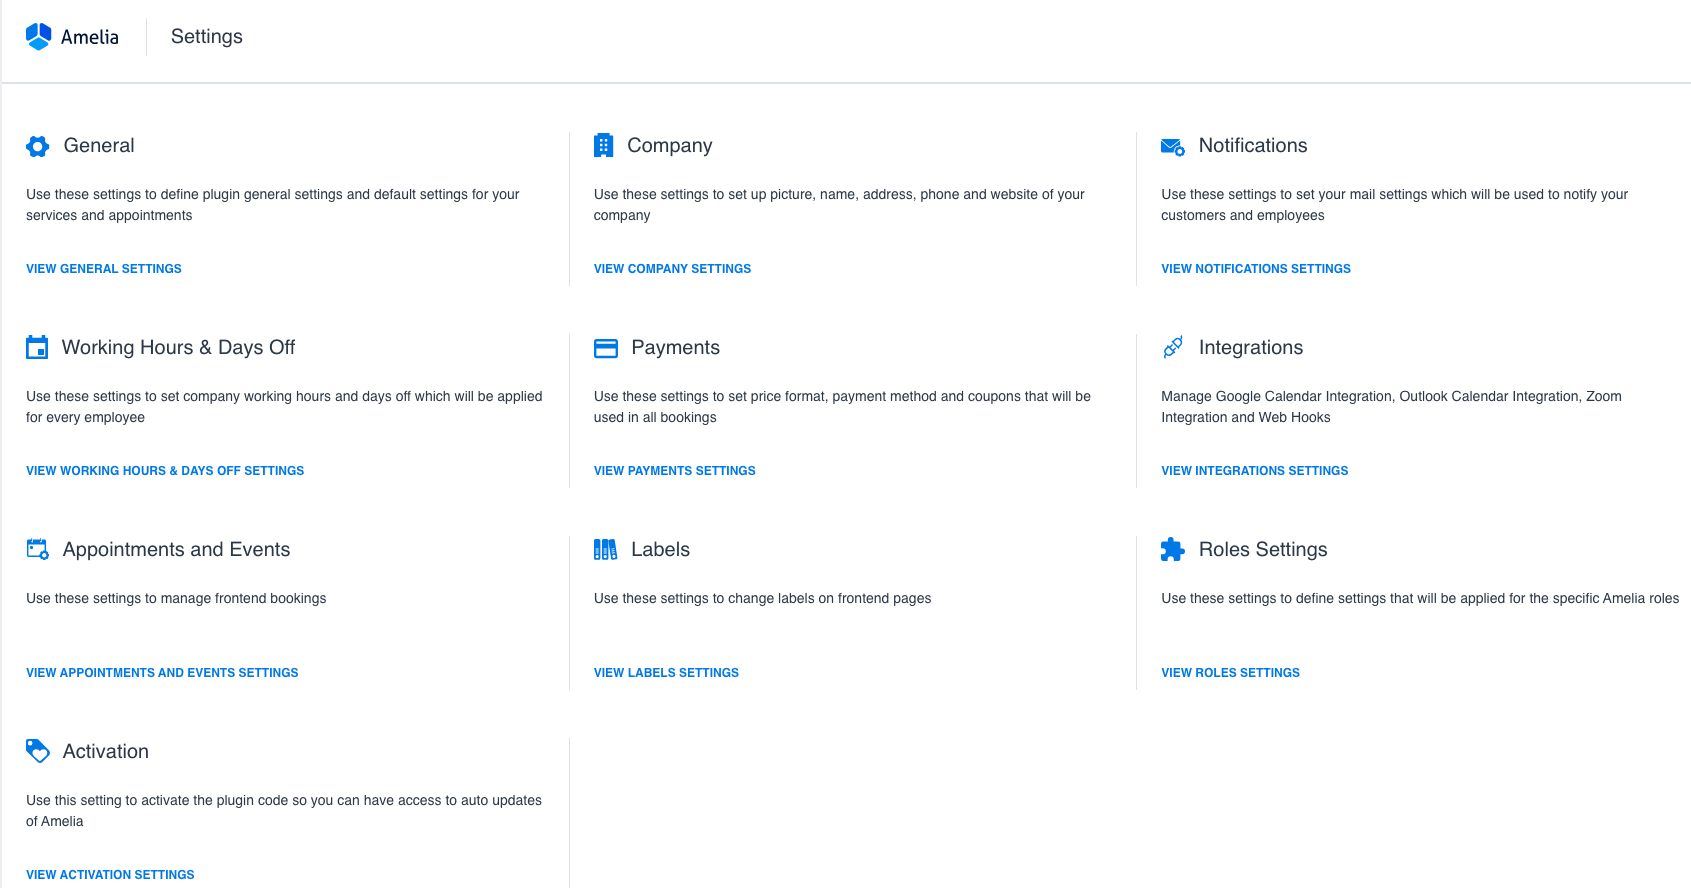This screenshot has width=1691, height=888.
Task: Click the Amelia brand name text
Action: 90,37
